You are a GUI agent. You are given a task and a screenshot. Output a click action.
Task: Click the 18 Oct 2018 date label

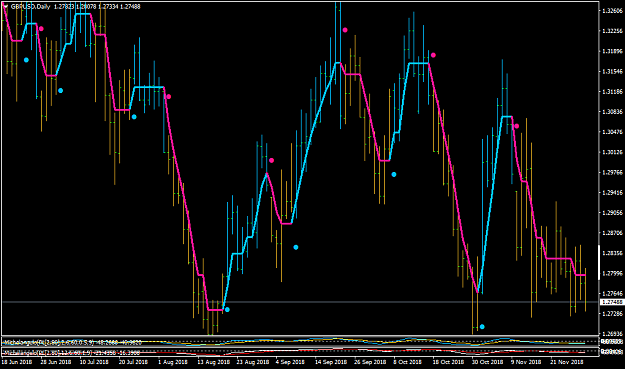pyautogui.click(x=448, y=362)
